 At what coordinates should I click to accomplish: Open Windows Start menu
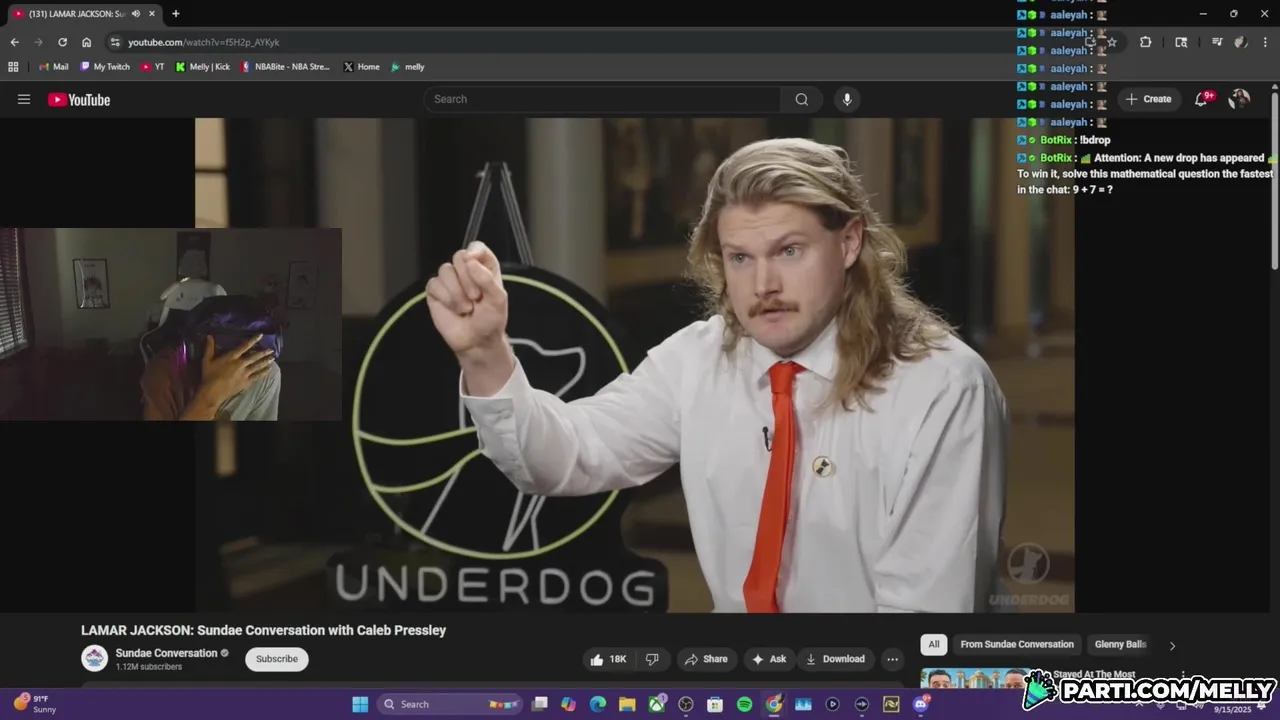coord(360,704)
